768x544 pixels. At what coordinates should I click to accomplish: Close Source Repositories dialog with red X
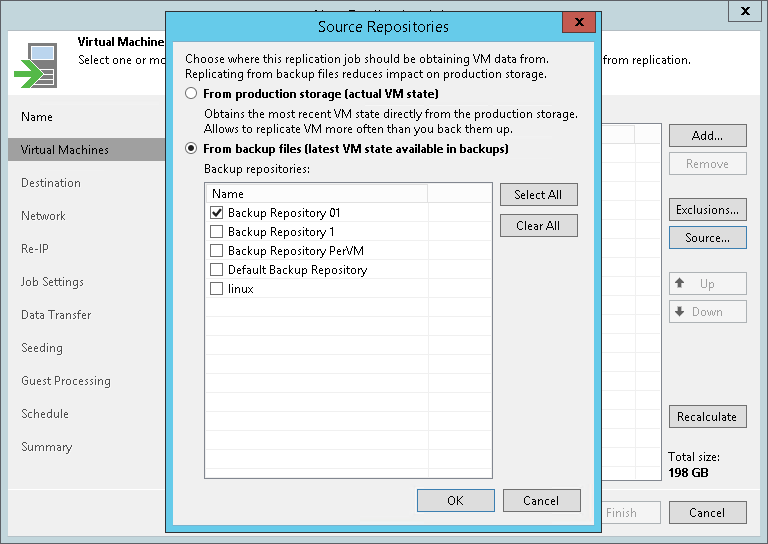579,22
